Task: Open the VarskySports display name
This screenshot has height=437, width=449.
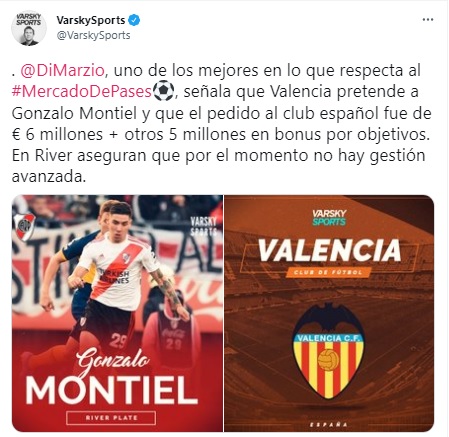Action: 91,20
